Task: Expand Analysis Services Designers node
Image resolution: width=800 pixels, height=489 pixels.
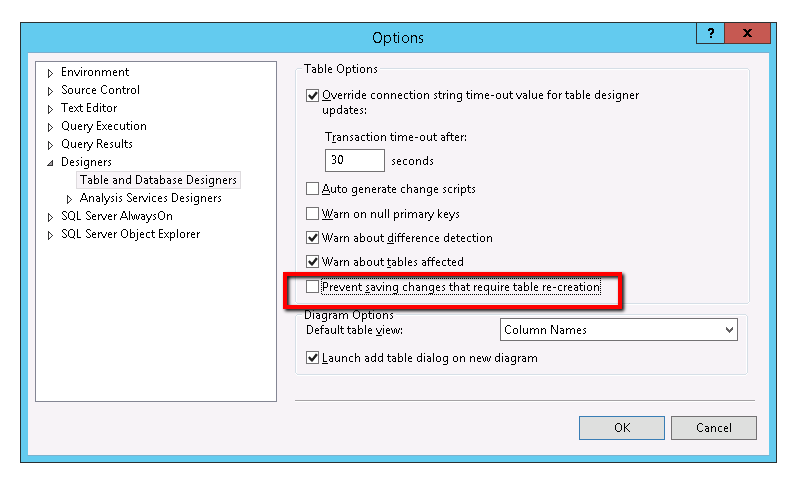Action: (69, 199)
